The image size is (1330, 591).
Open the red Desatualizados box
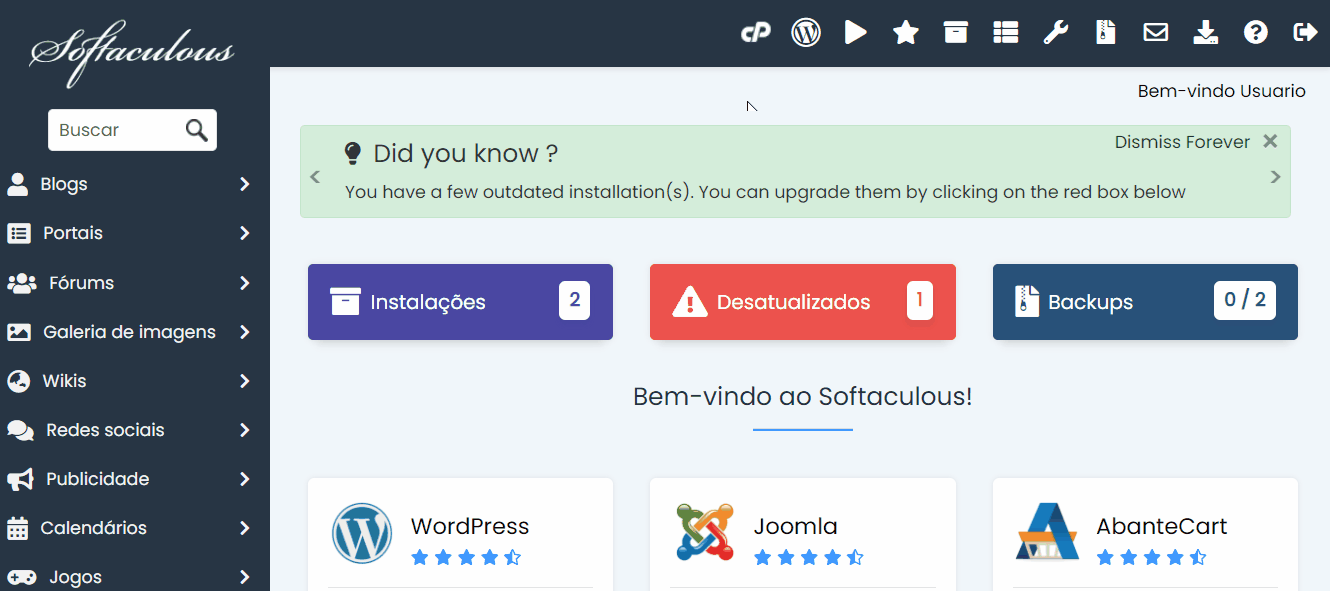tap(803, 302)
